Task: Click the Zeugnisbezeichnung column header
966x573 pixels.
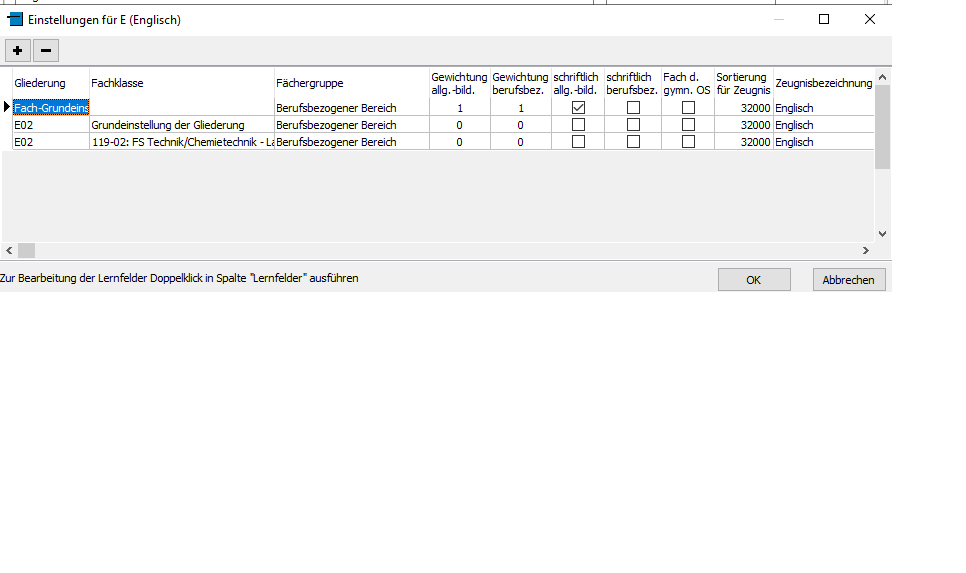Action: click(824, 83)
